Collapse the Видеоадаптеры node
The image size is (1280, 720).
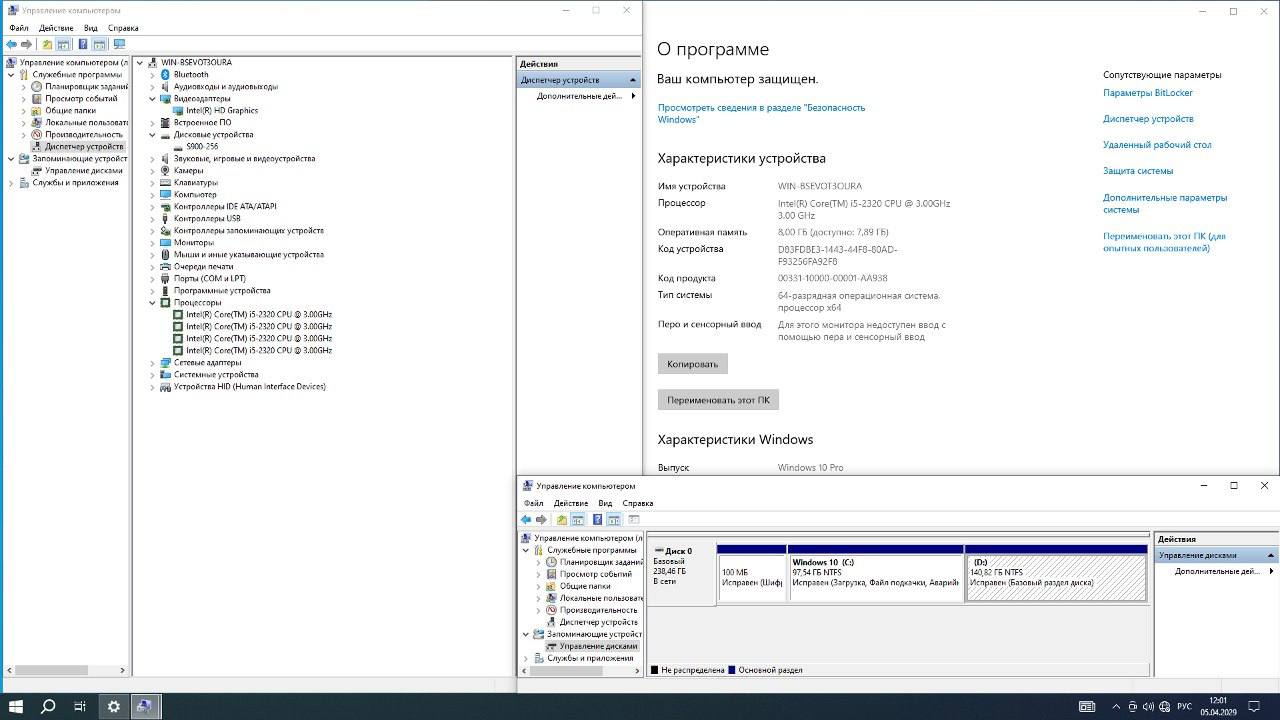[x=153, y=99]
